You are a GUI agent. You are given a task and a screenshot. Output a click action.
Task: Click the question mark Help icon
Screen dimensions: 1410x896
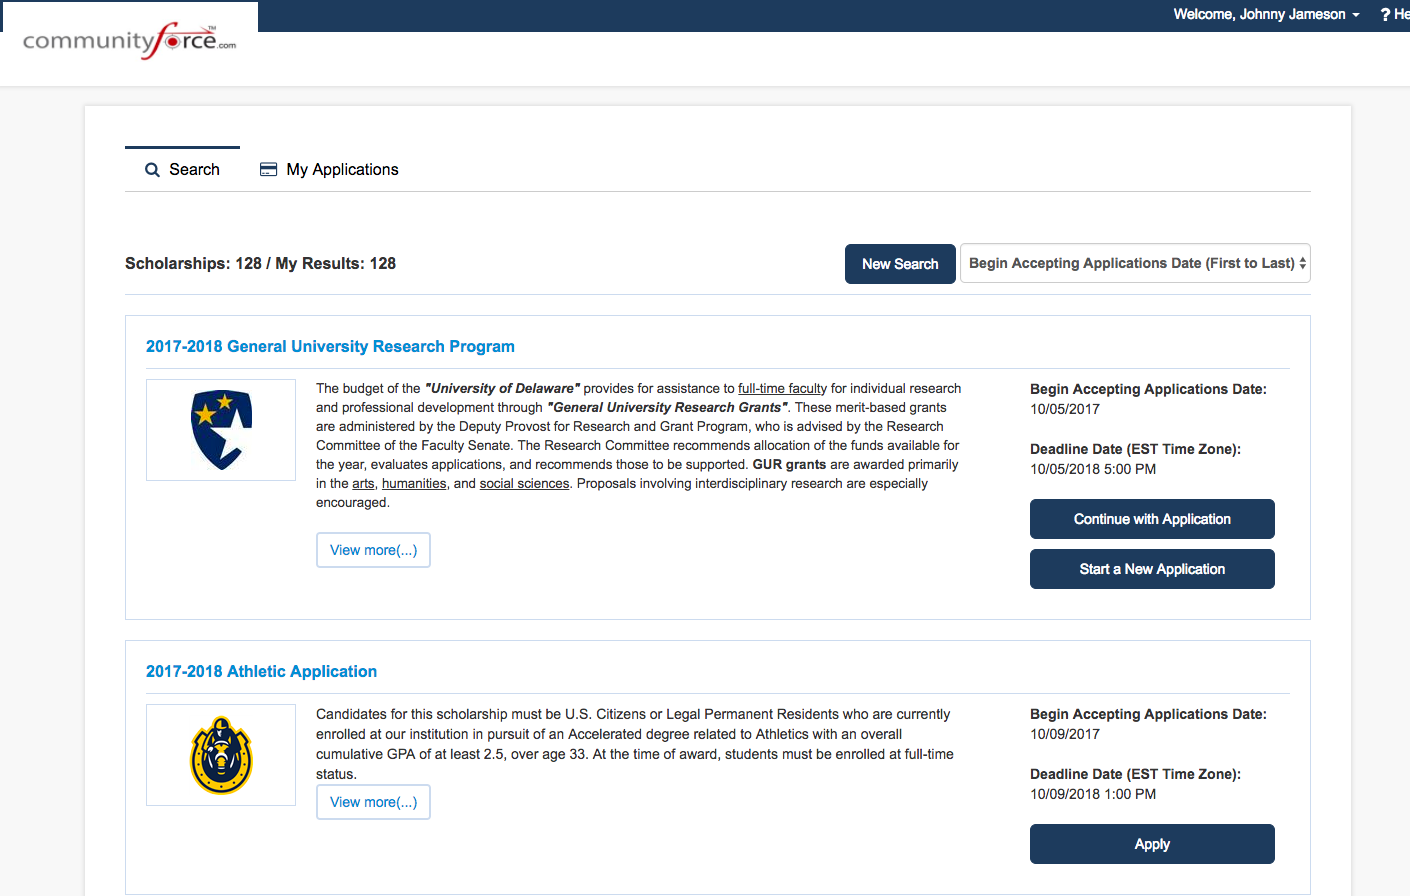[x=1385, y=14]
